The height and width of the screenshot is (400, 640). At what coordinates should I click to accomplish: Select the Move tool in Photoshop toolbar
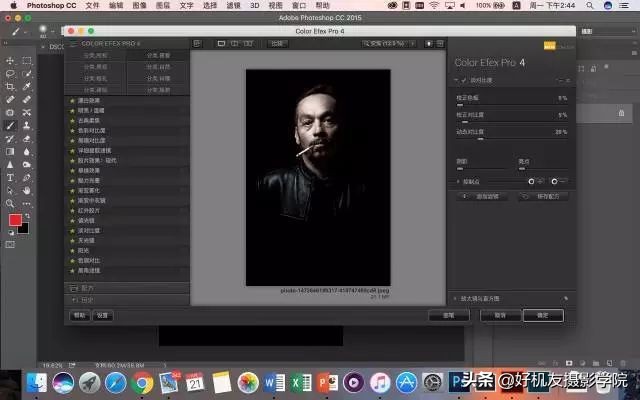[x=10, y=60]
